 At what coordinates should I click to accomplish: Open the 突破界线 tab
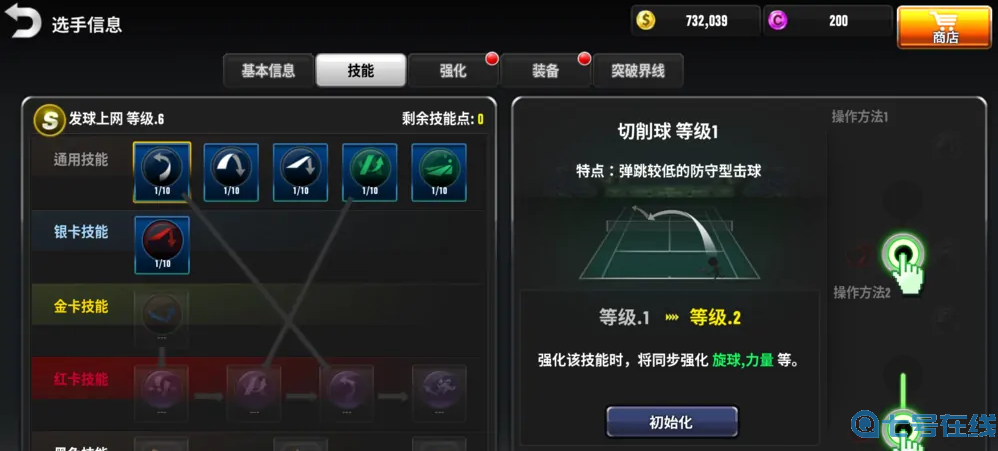click(x=638, y=70)
